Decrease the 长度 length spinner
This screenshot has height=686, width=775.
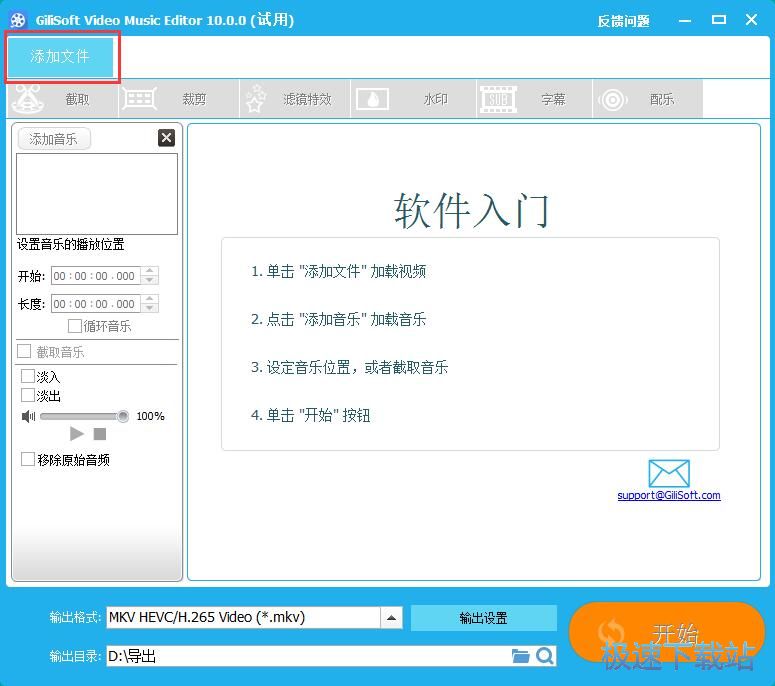[150, 308]
